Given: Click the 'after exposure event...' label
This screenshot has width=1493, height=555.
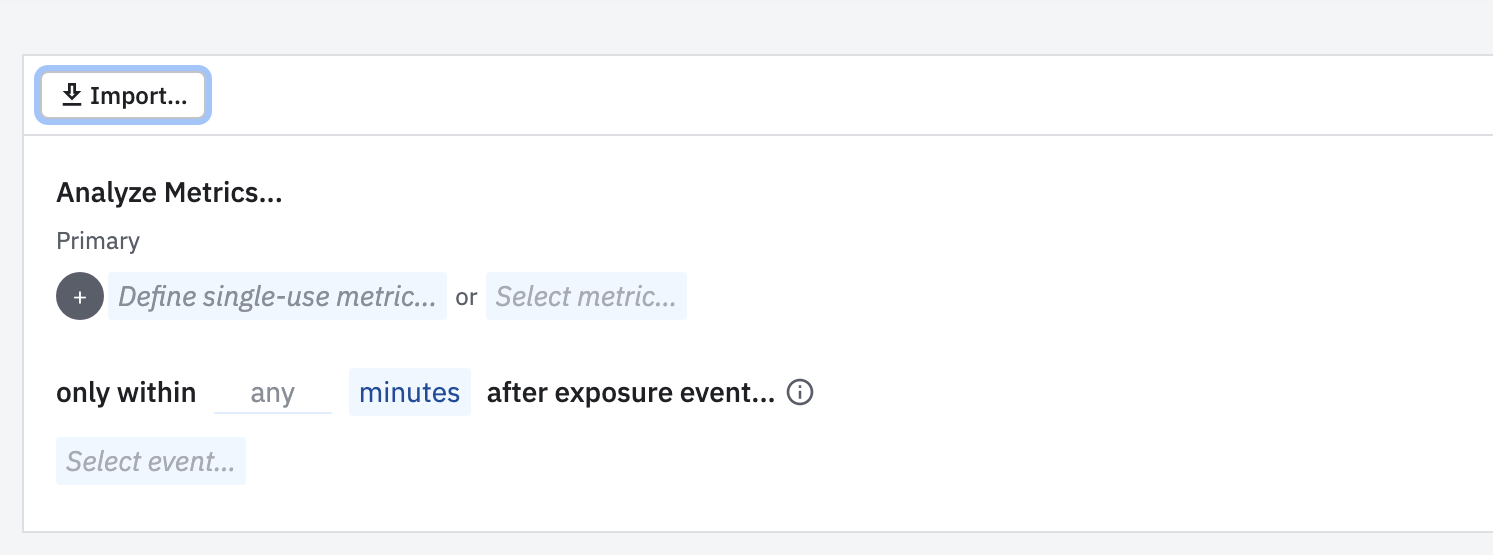Looking at the screenshot, I should pyautogui.click(x=631, y=393).
